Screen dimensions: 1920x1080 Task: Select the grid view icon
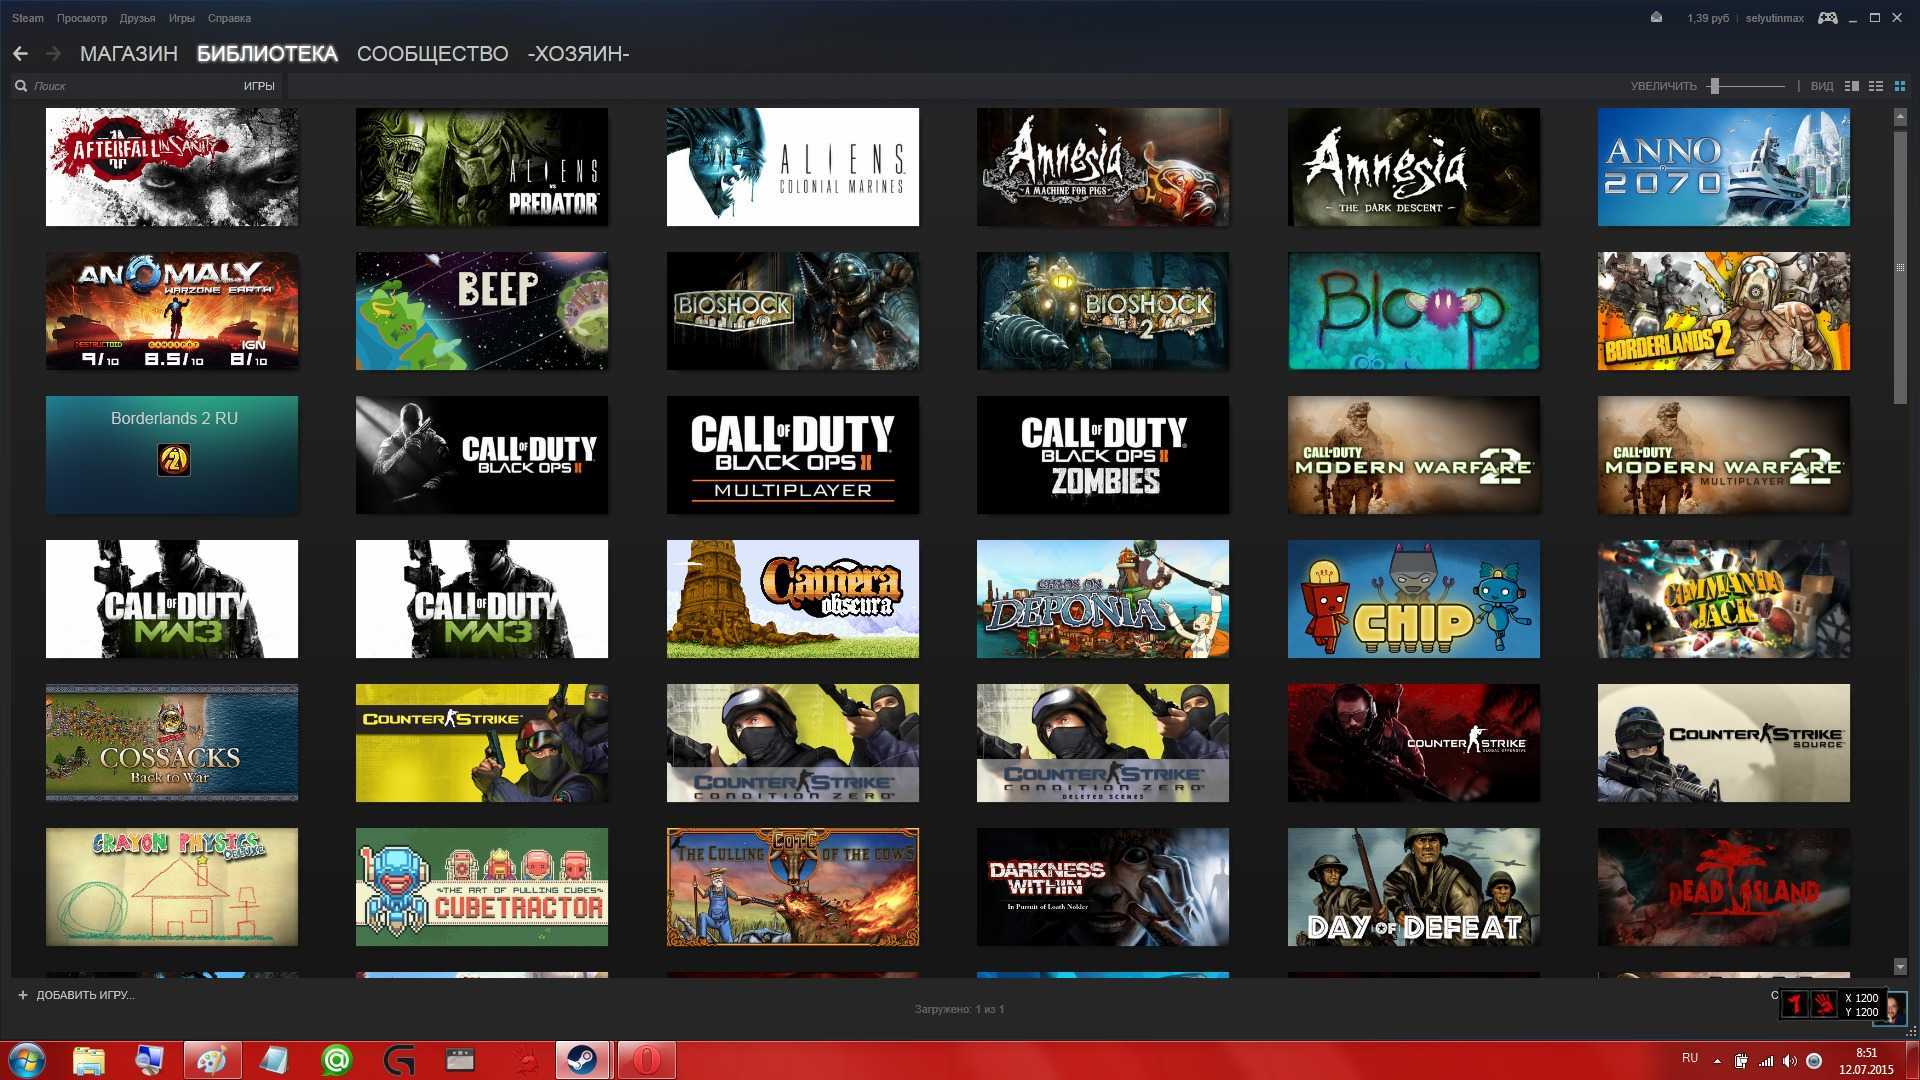point(1900,86)
